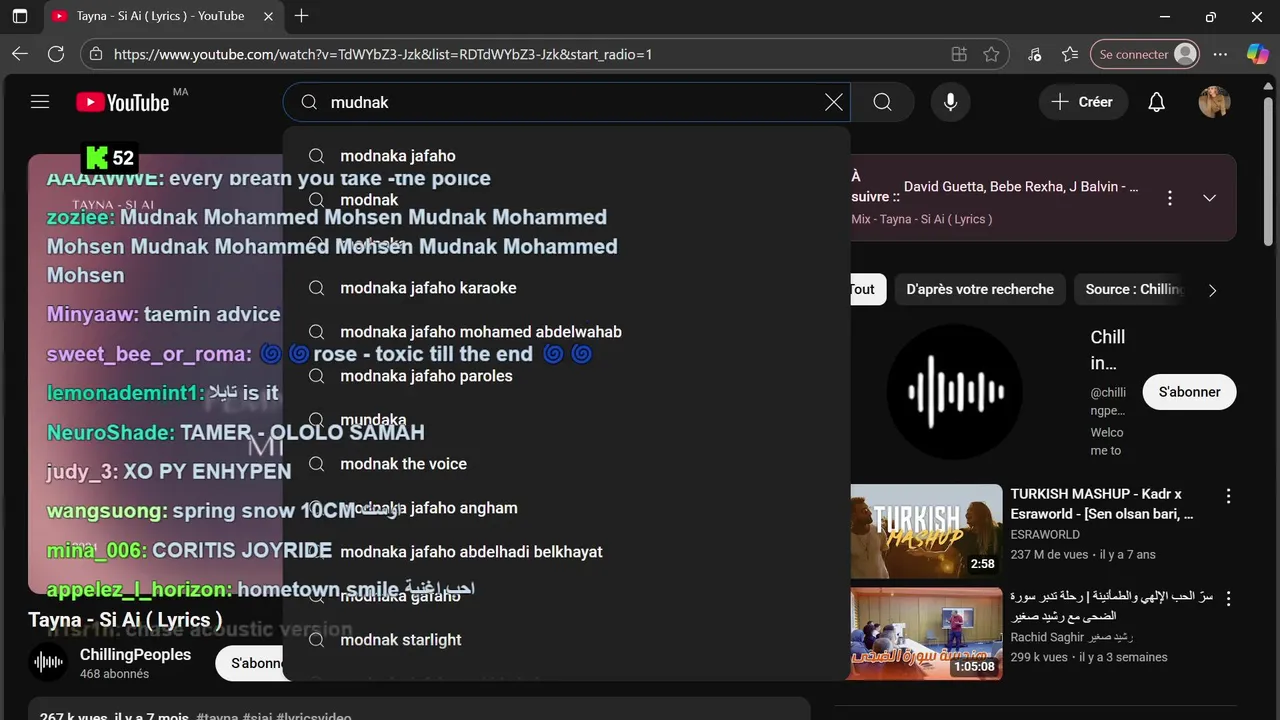Open browser favorites list icon
The image size is (1280, 720).
point(1070,54)
